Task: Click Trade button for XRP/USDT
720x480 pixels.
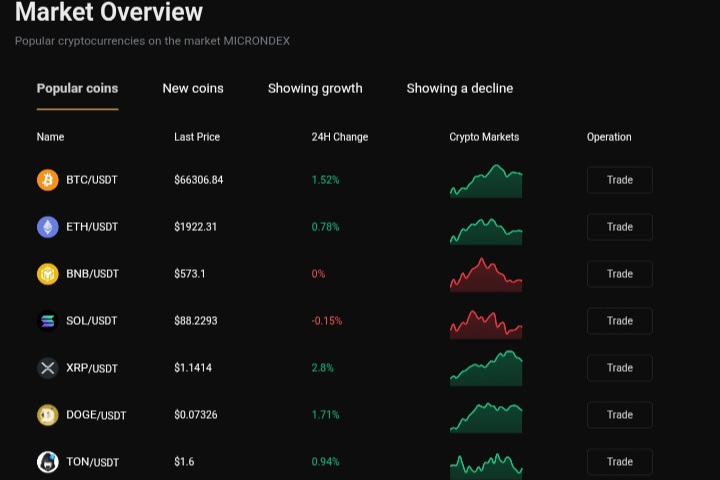Action: 619,368
